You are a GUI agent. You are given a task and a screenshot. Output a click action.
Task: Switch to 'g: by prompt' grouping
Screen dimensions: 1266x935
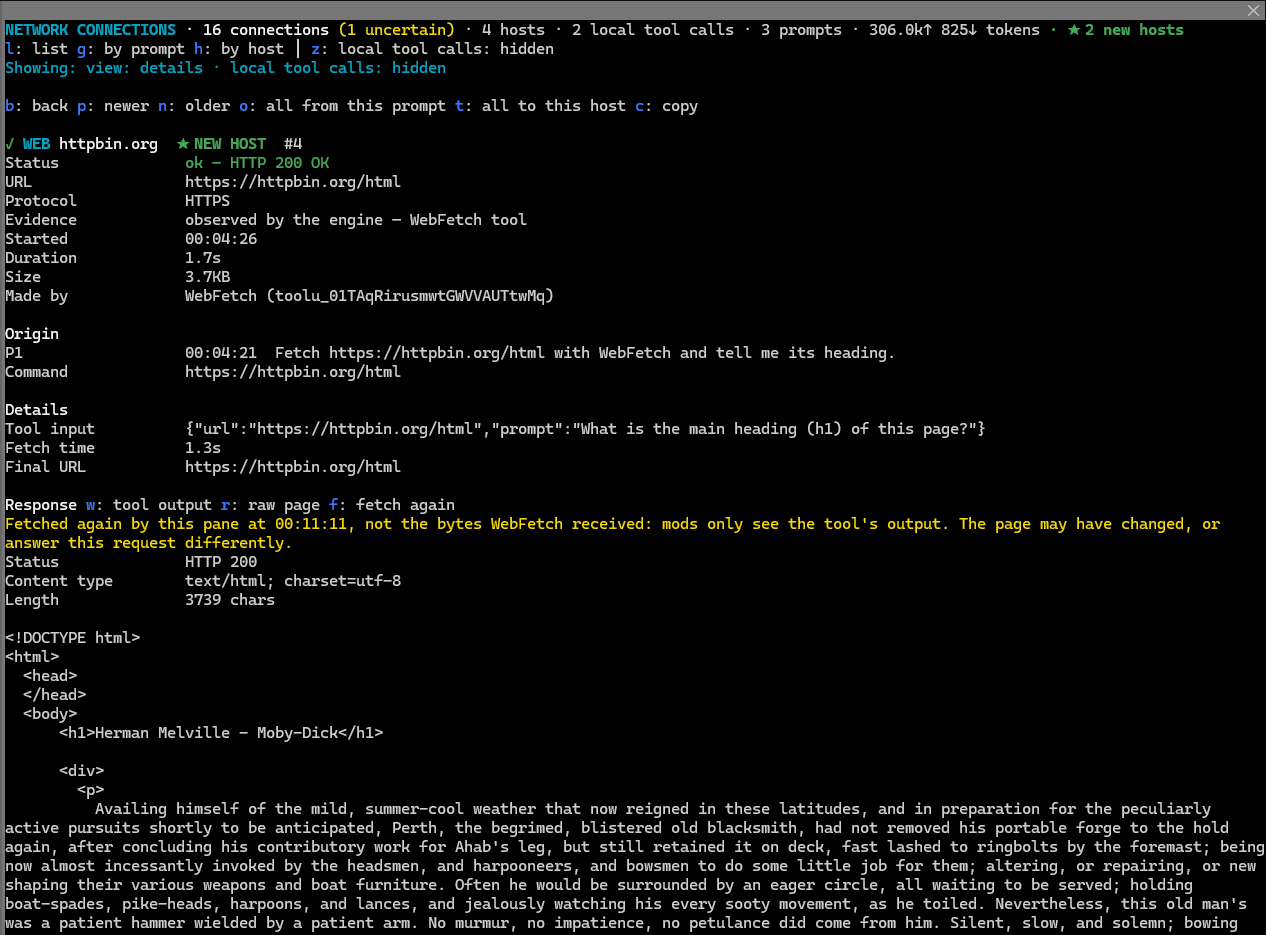130,48
